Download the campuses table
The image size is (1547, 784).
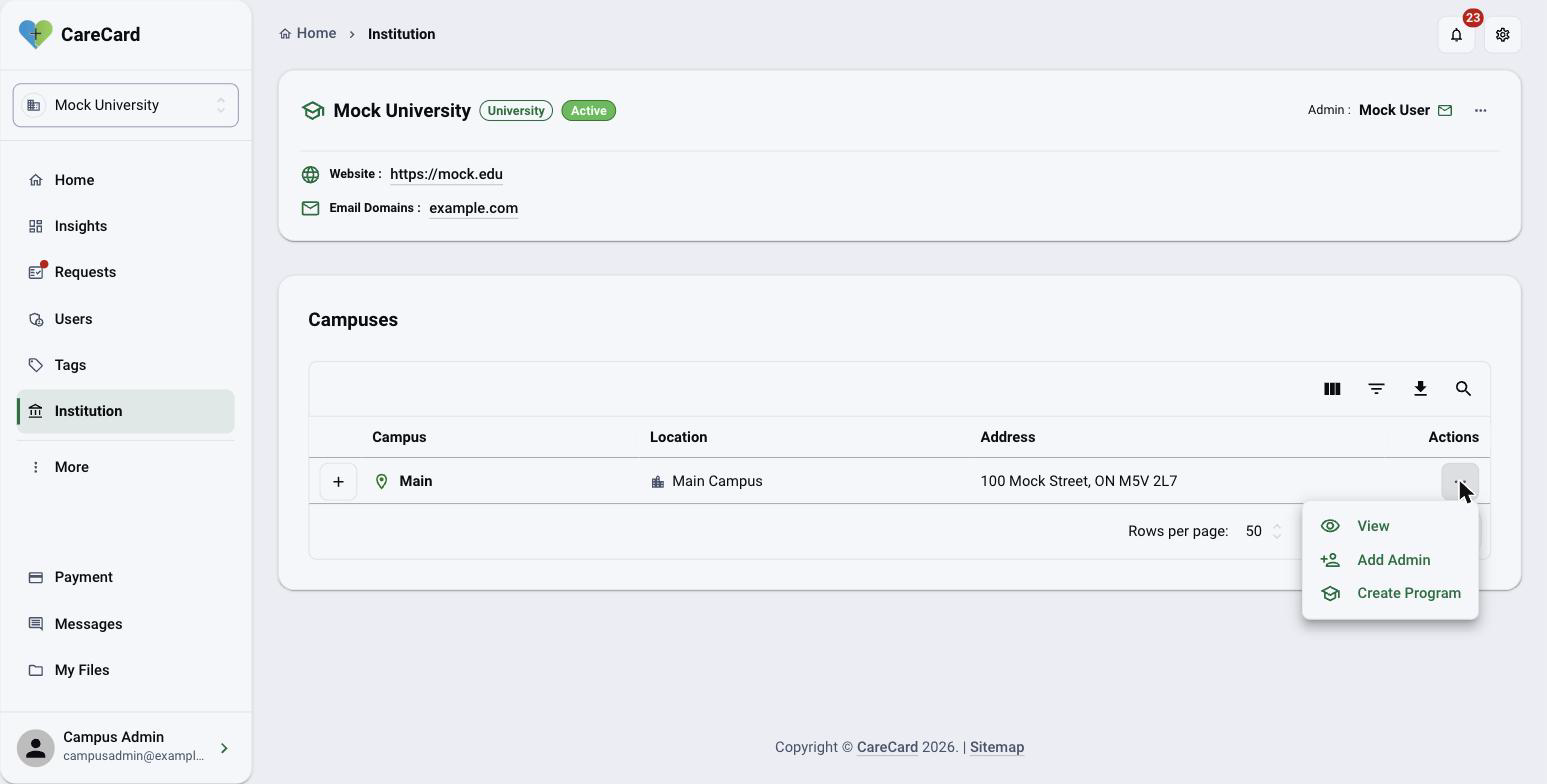click(1420, 389)
